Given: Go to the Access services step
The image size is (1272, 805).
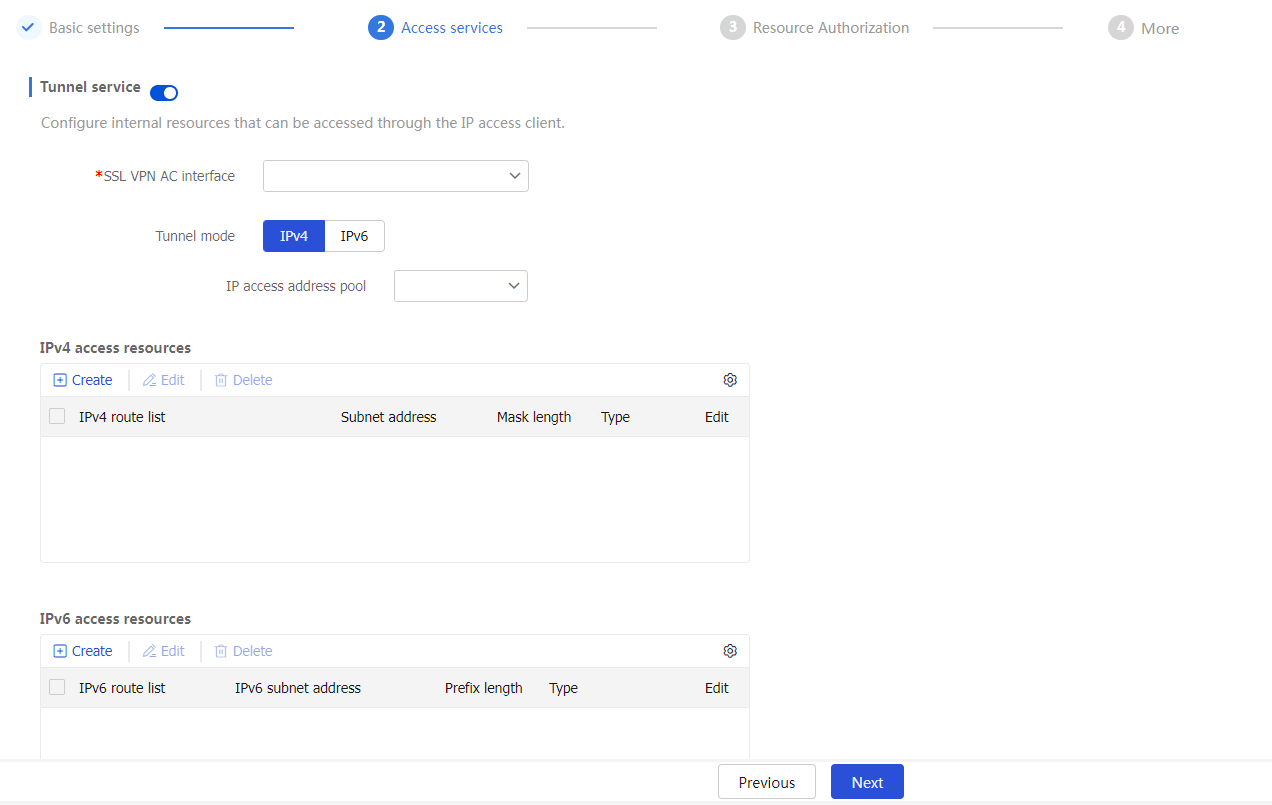Looking at the screenshot, I should [452, 28].
